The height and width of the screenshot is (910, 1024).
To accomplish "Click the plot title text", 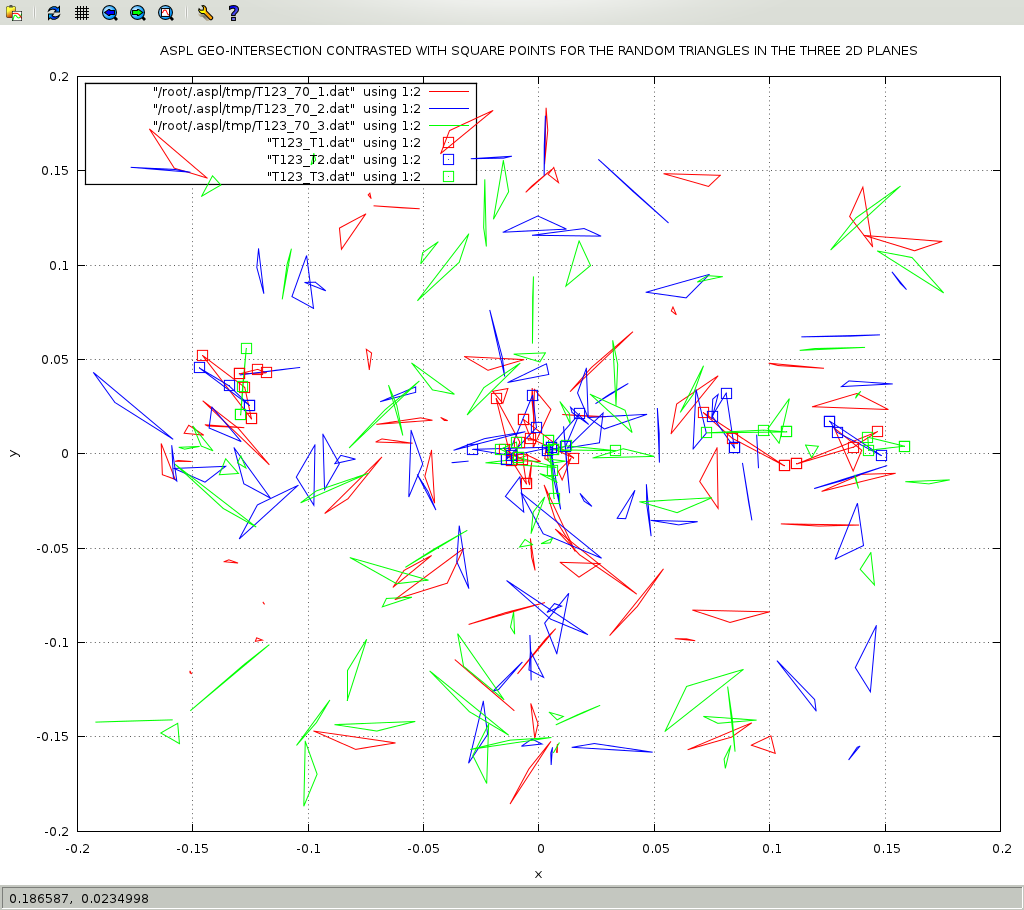I will coord(539,50).
